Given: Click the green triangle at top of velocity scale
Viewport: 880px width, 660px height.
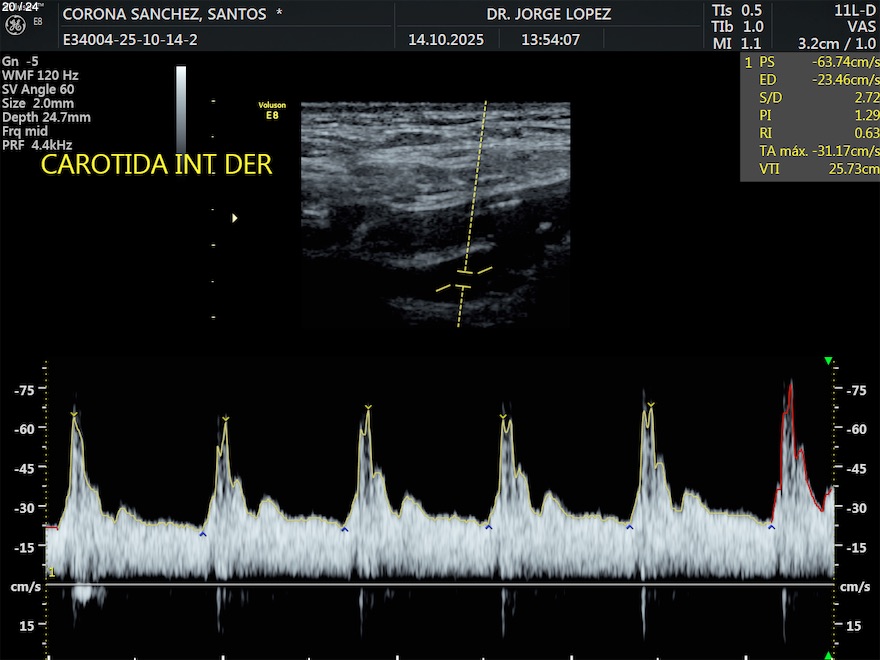Looking at the screenshot, I should (x=828, y=361).
